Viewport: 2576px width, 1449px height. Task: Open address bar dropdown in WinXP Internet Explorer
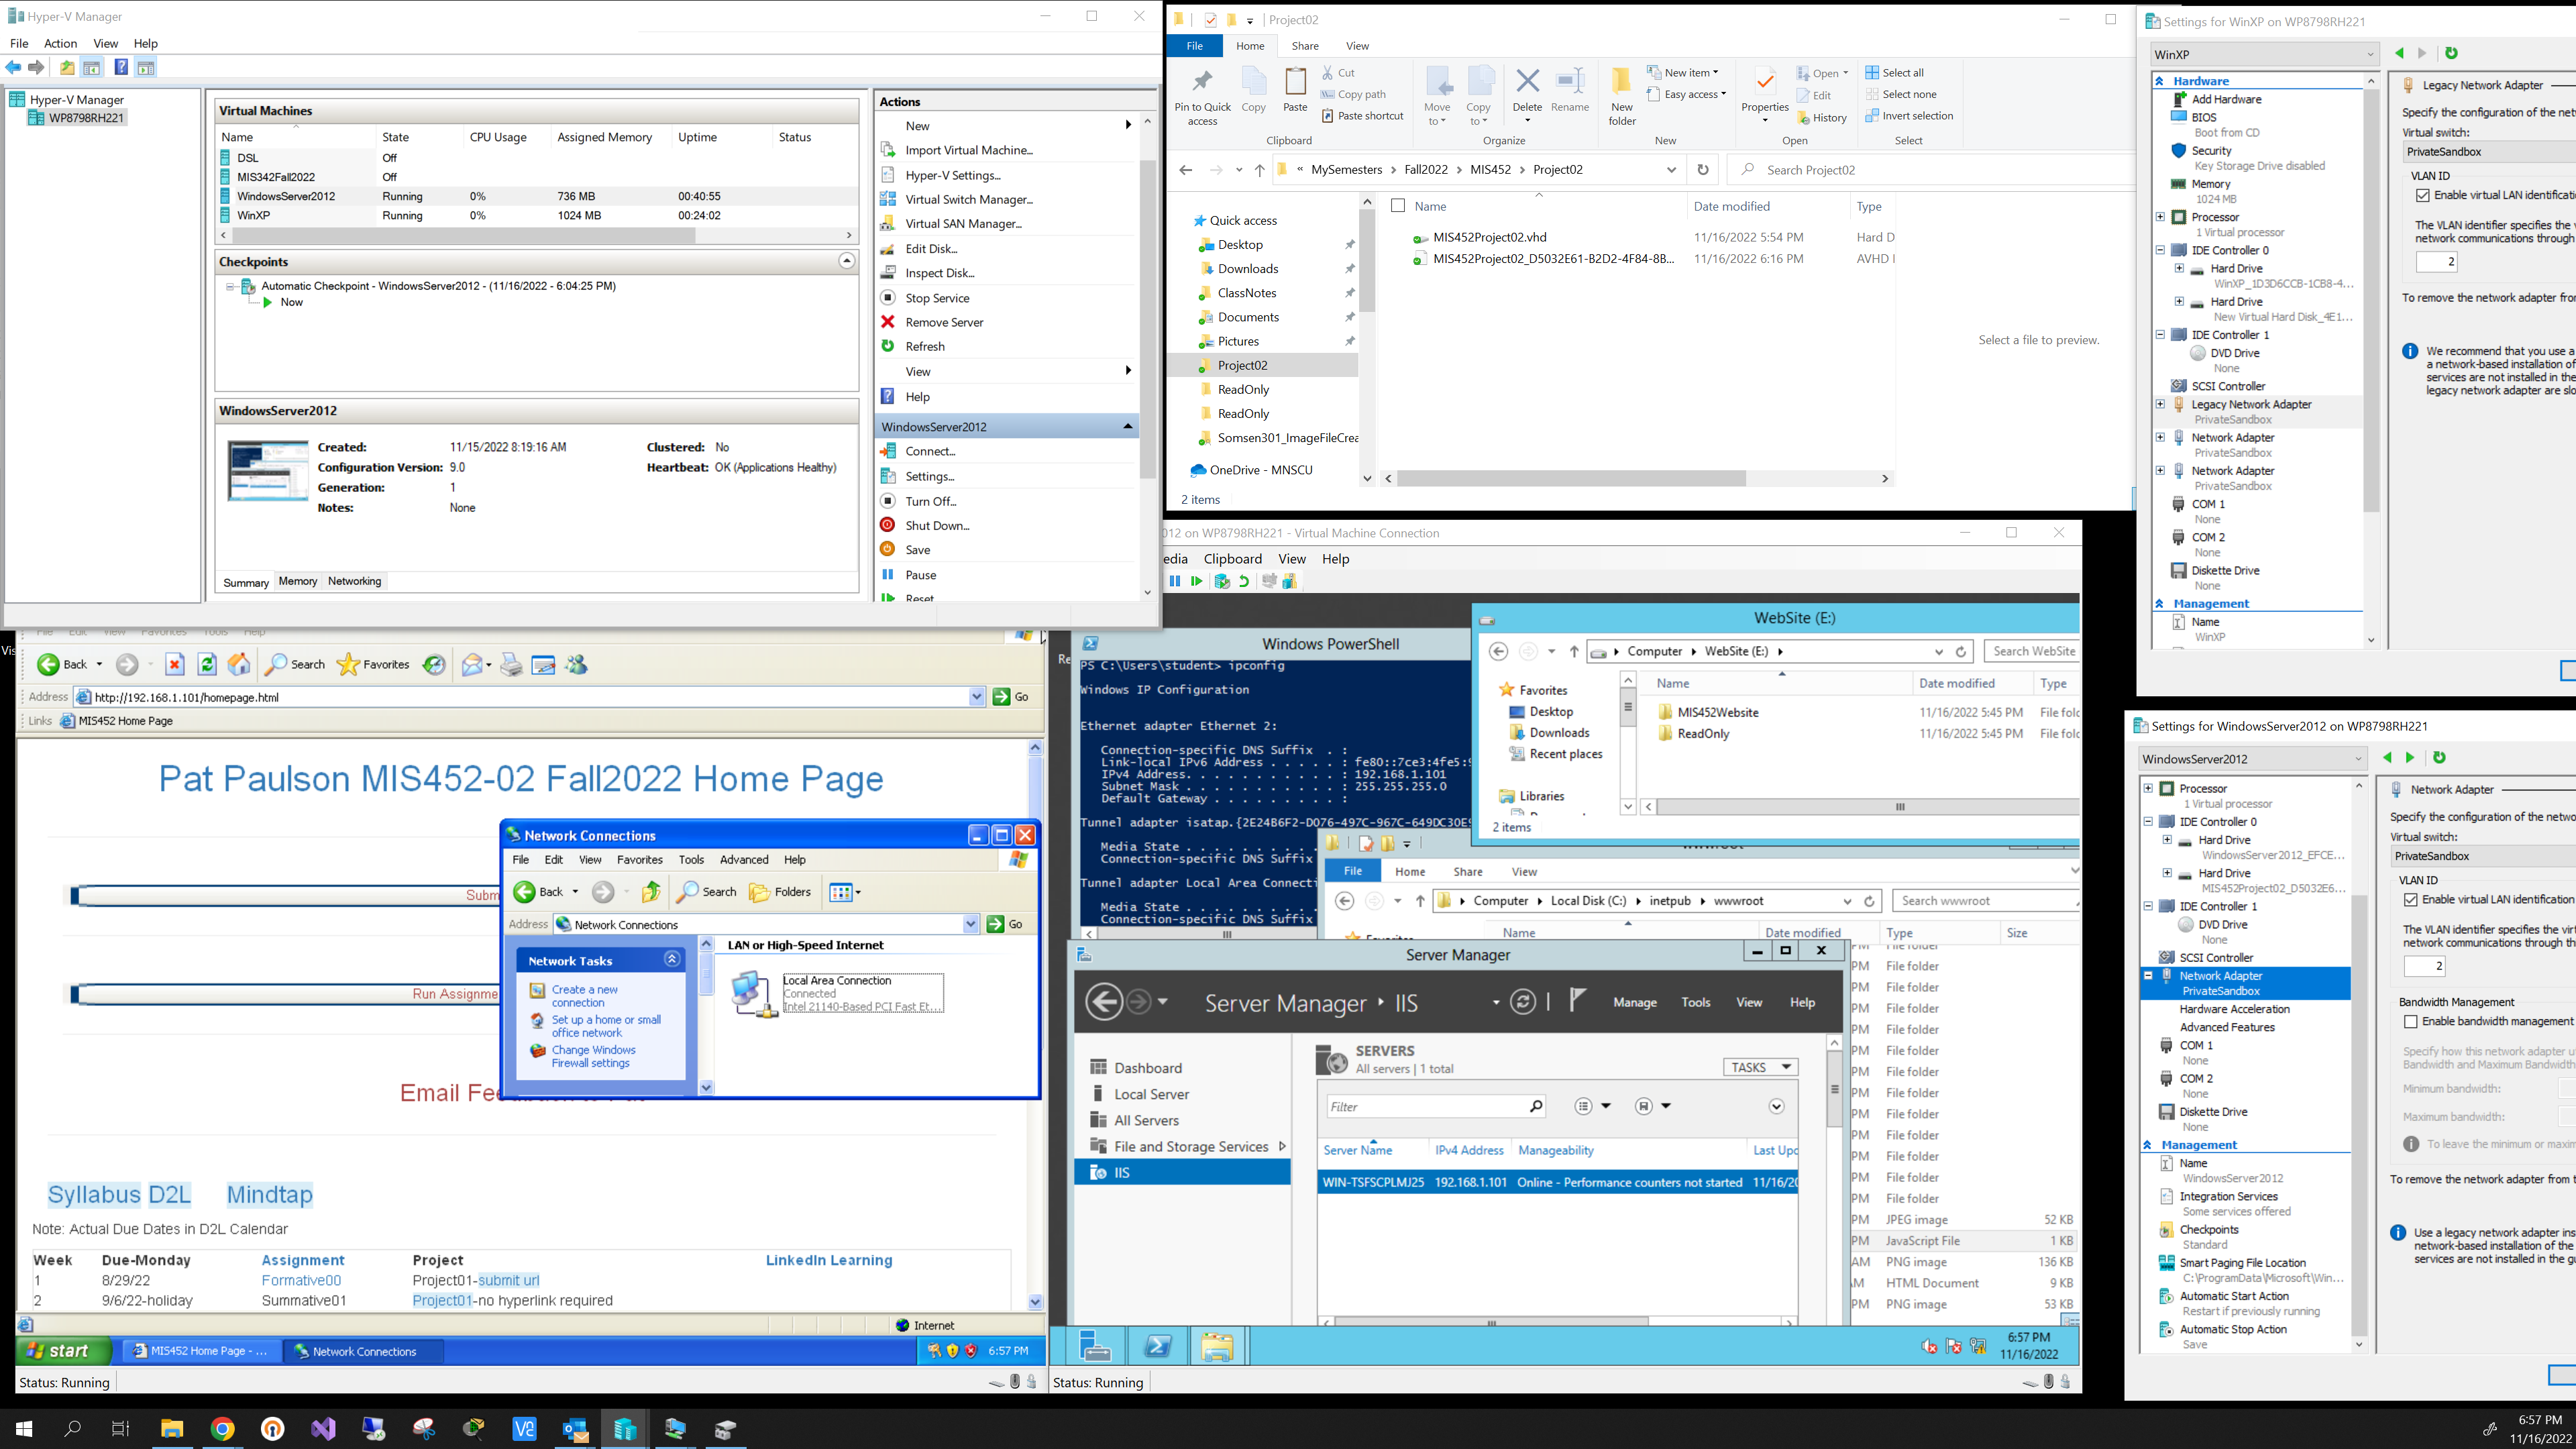click(x=977, y=697)
